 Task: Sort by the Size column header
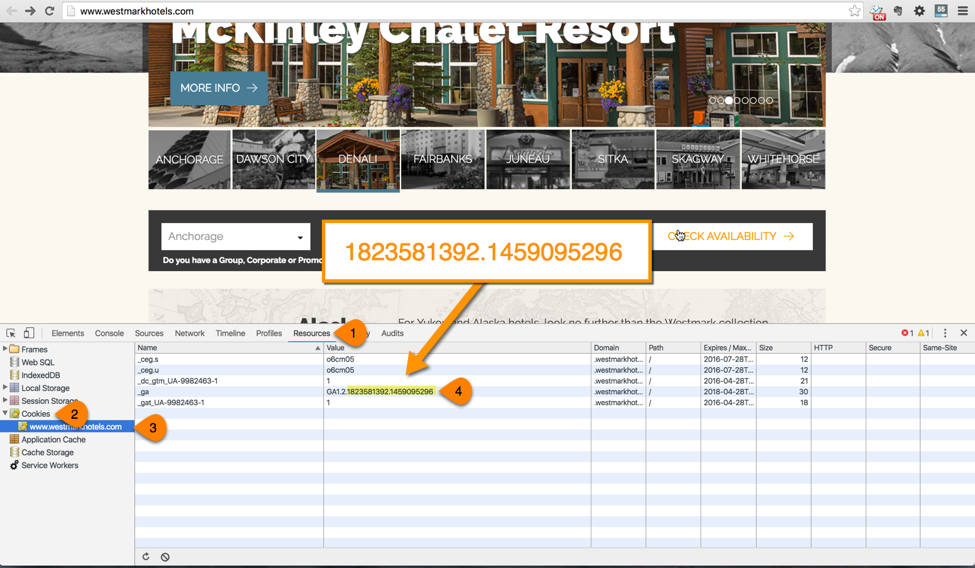pos(783,348)
